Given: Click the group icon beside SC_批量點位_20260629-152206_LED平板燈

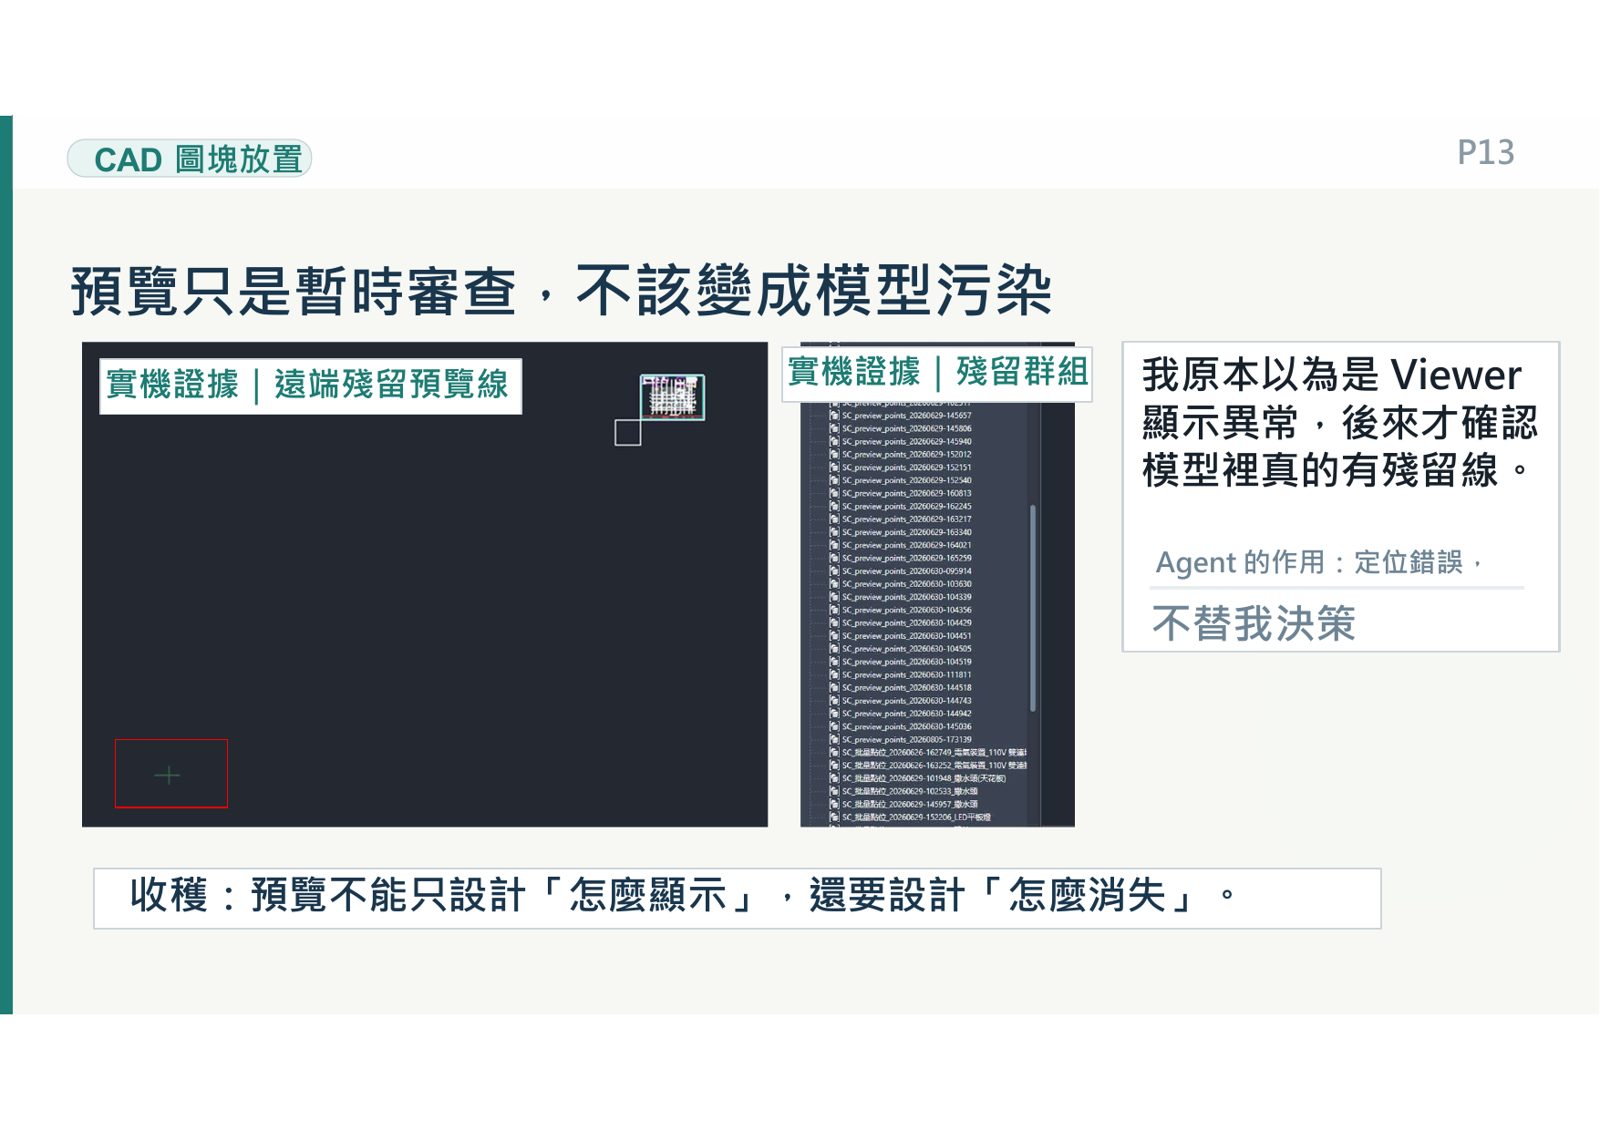Looking at the screenshot, I should click(834, 818).
